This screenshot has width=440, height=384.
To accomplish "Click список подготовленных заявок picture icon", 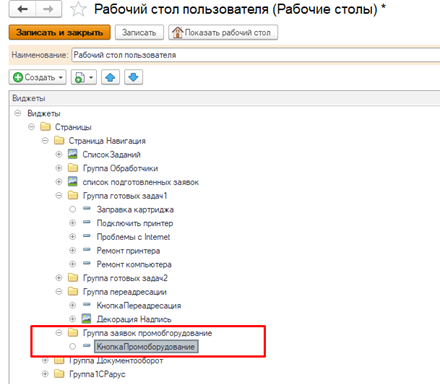I will [73, 181].
